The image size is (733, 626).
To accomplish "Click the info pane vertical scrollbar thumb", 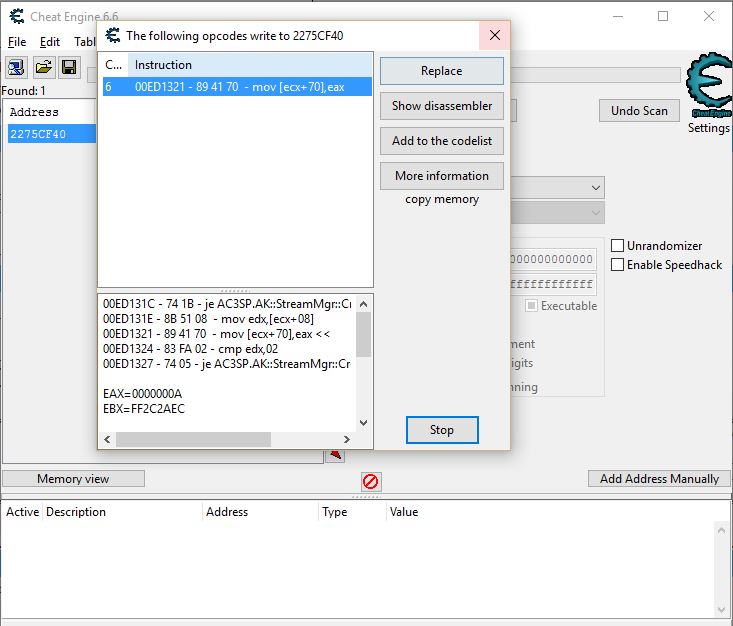I will 363,335.
